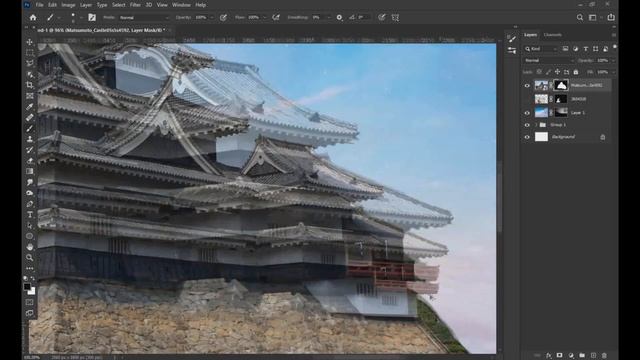Open the layer blend mode dropdown
Image resolution: width=640 pixels, height=360 pixels.
click(x=549, y=60)
